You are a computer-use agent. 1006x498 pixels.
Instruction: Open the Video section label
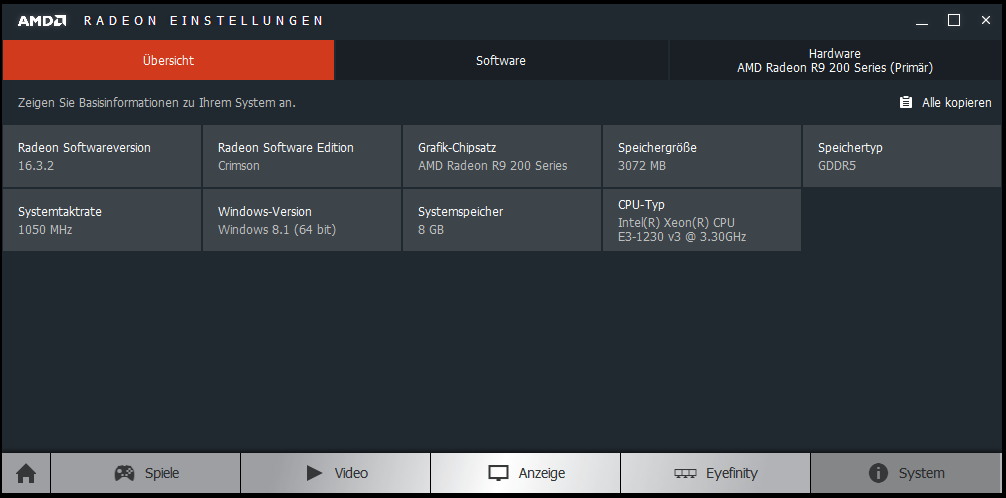[x=351, y=474]
